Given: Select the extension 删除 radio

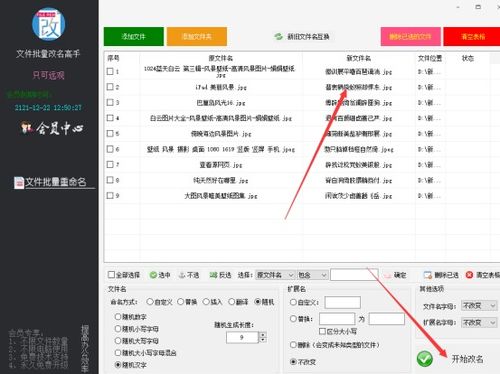Looking at the screenshot, I should pyautogui.click(x=293, y=345).
